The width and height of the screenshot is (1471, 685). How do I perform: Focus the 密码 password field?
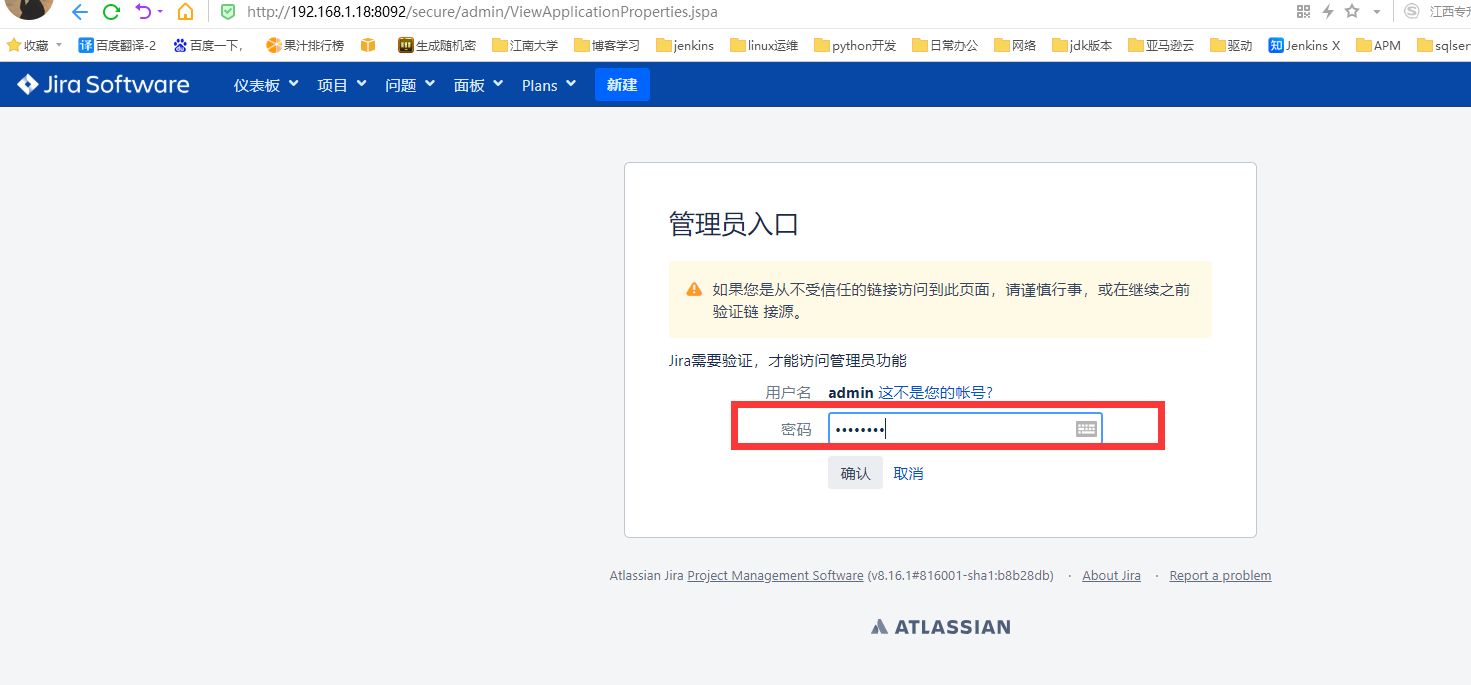tap(965, 429)
